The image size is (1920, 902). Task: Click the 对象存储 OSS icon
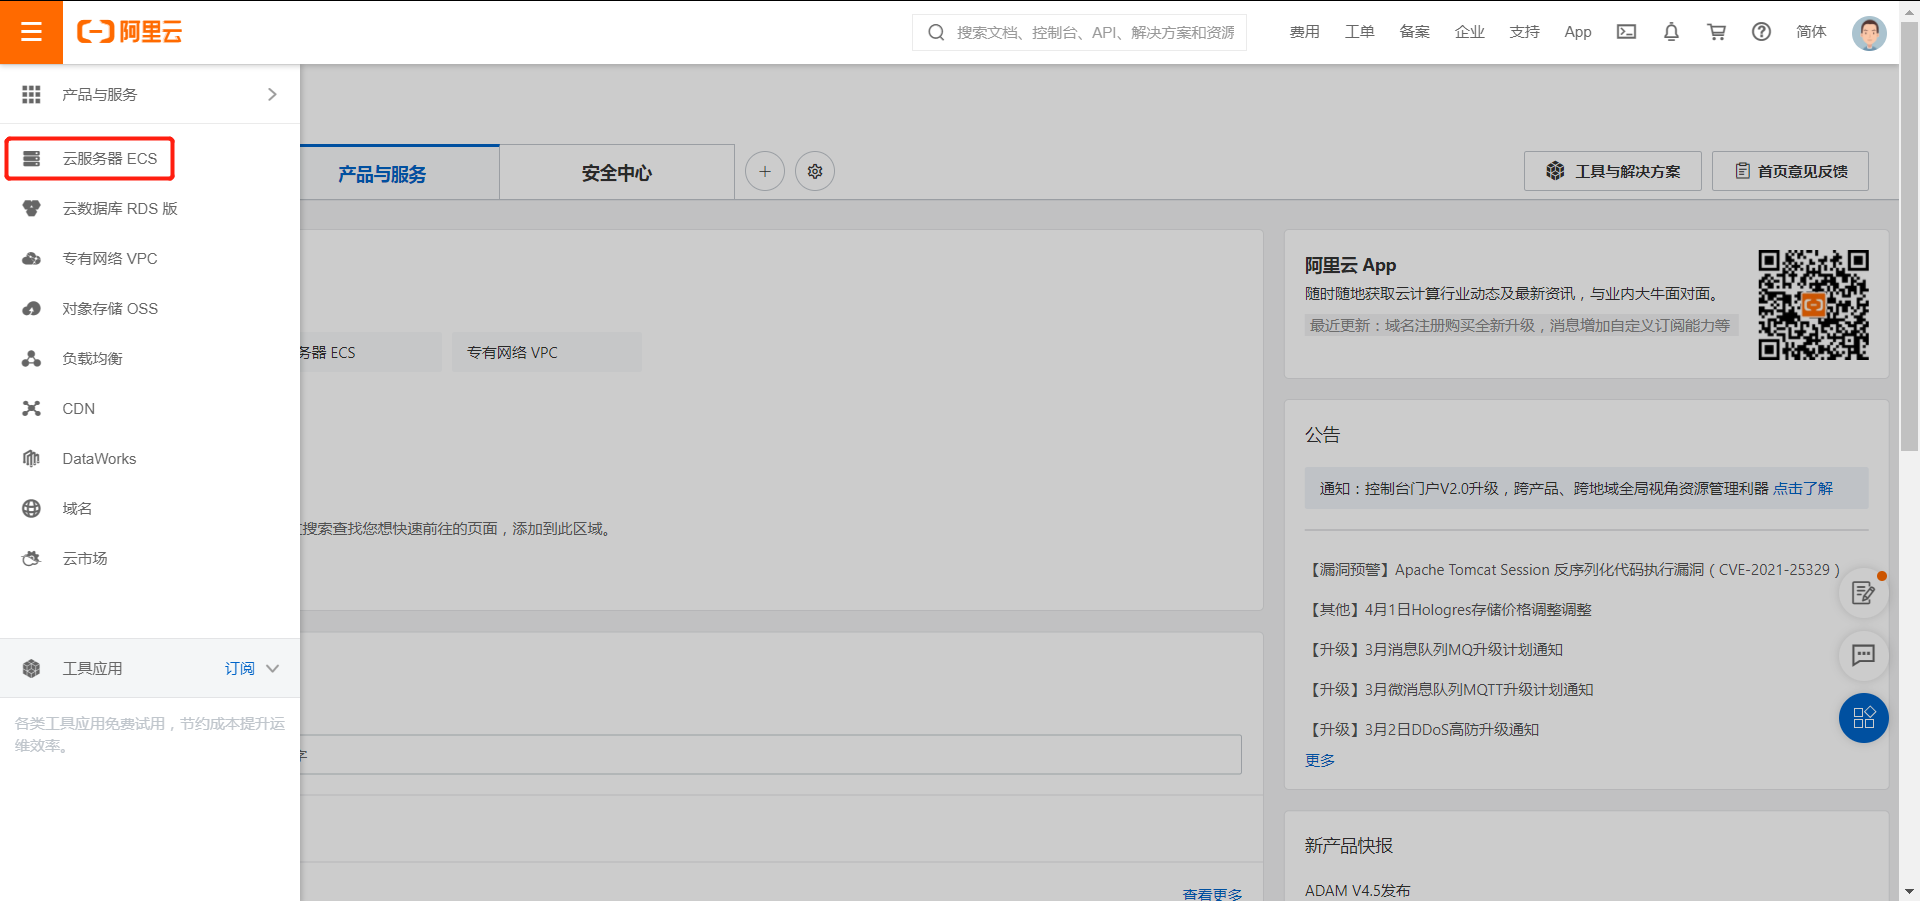[x=32, y=308]
